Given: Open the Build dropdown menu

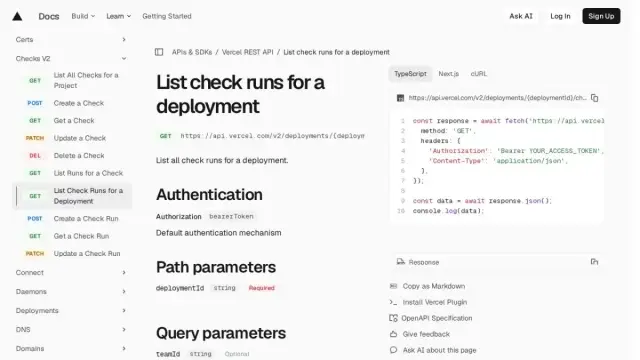Looking at the screenshot, I should [83, 16].
